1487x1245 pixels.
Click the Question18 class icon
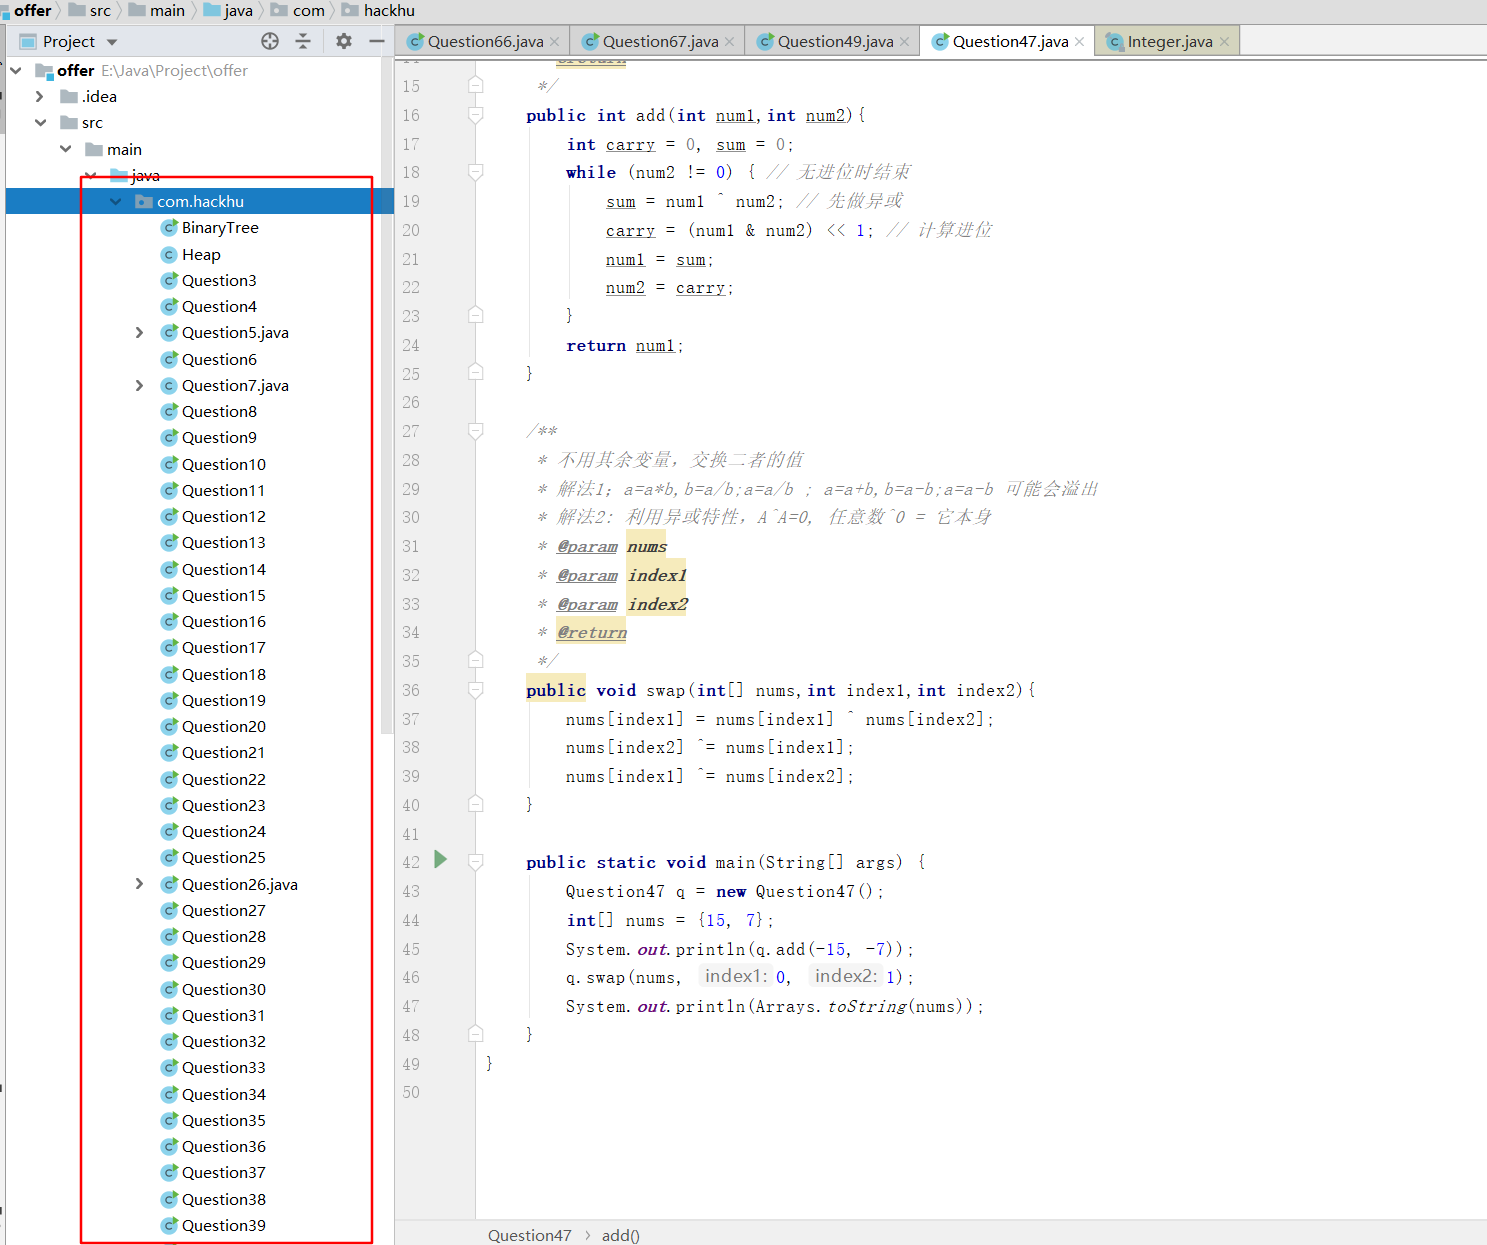tap(169, 674)
